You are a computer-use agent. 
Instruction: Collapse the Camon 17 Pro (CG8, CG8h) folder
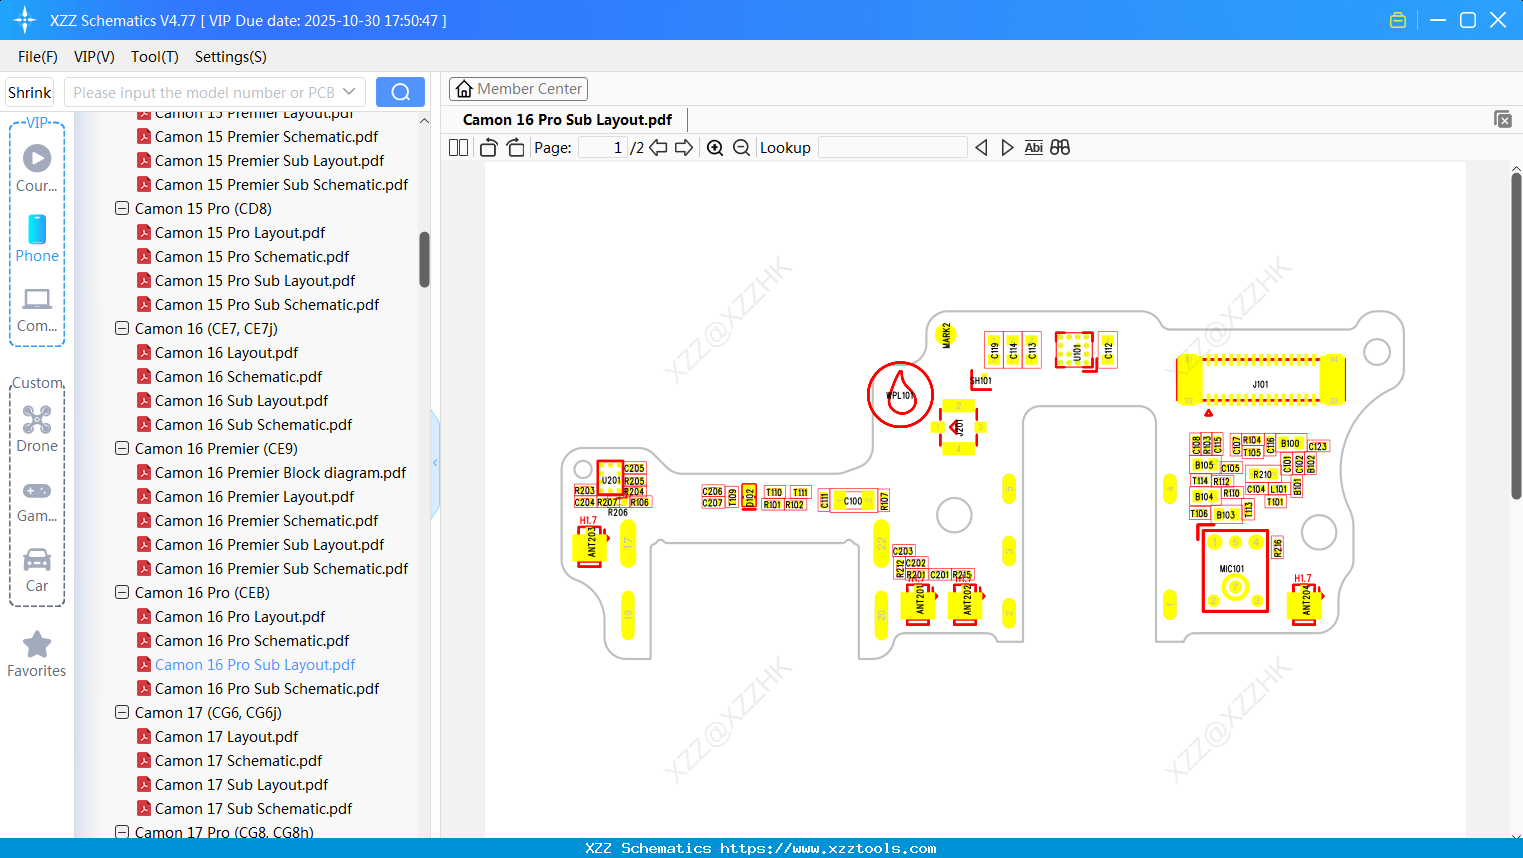pyautogui.click(x=122, y=832)
